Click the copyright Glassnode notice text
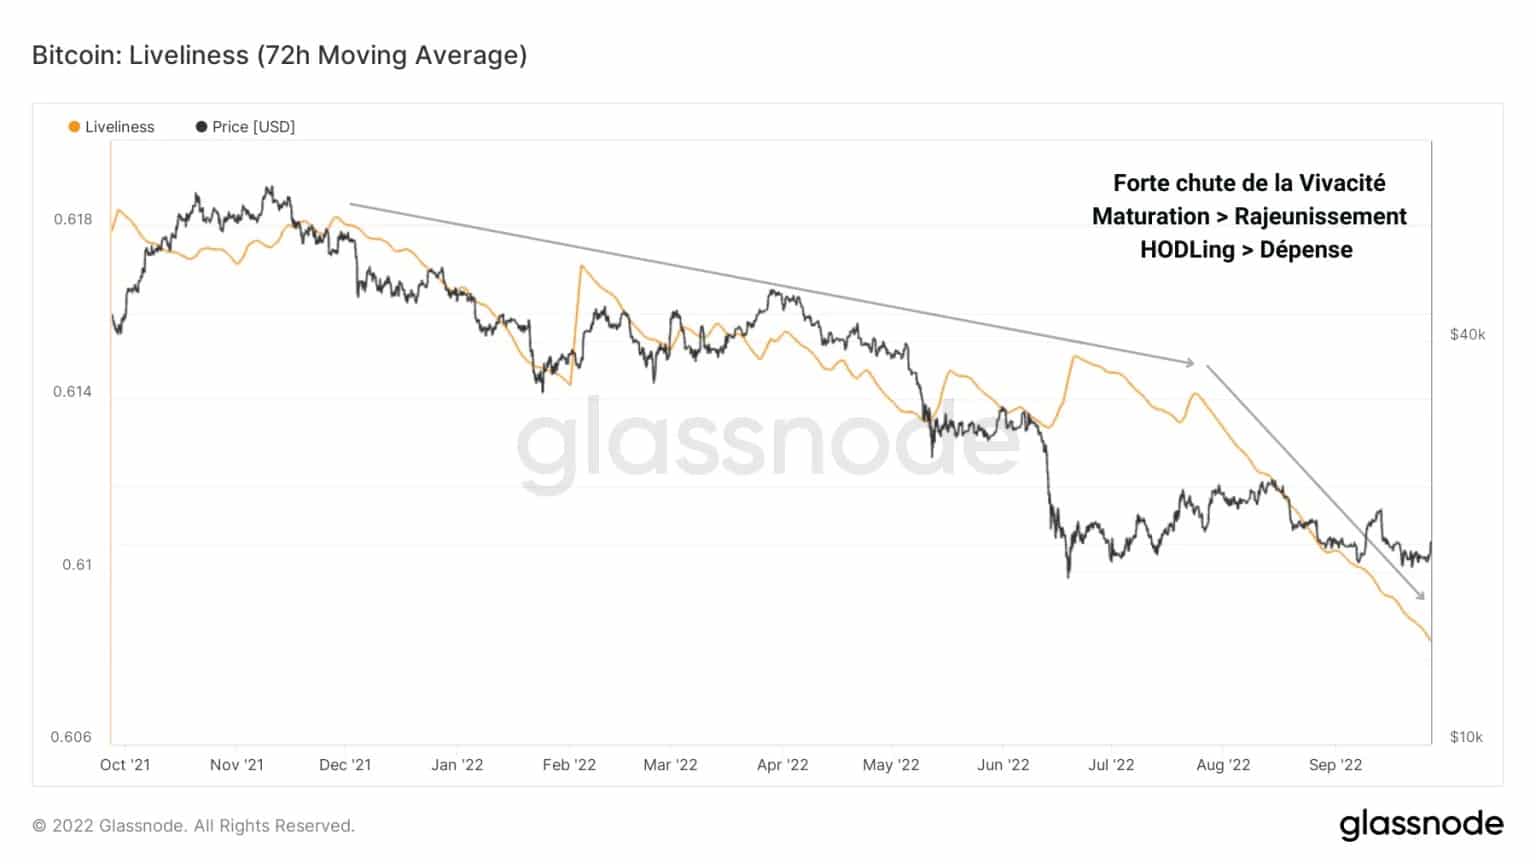The width and height of the screenshot is (1536, 864). coord(193,826)
